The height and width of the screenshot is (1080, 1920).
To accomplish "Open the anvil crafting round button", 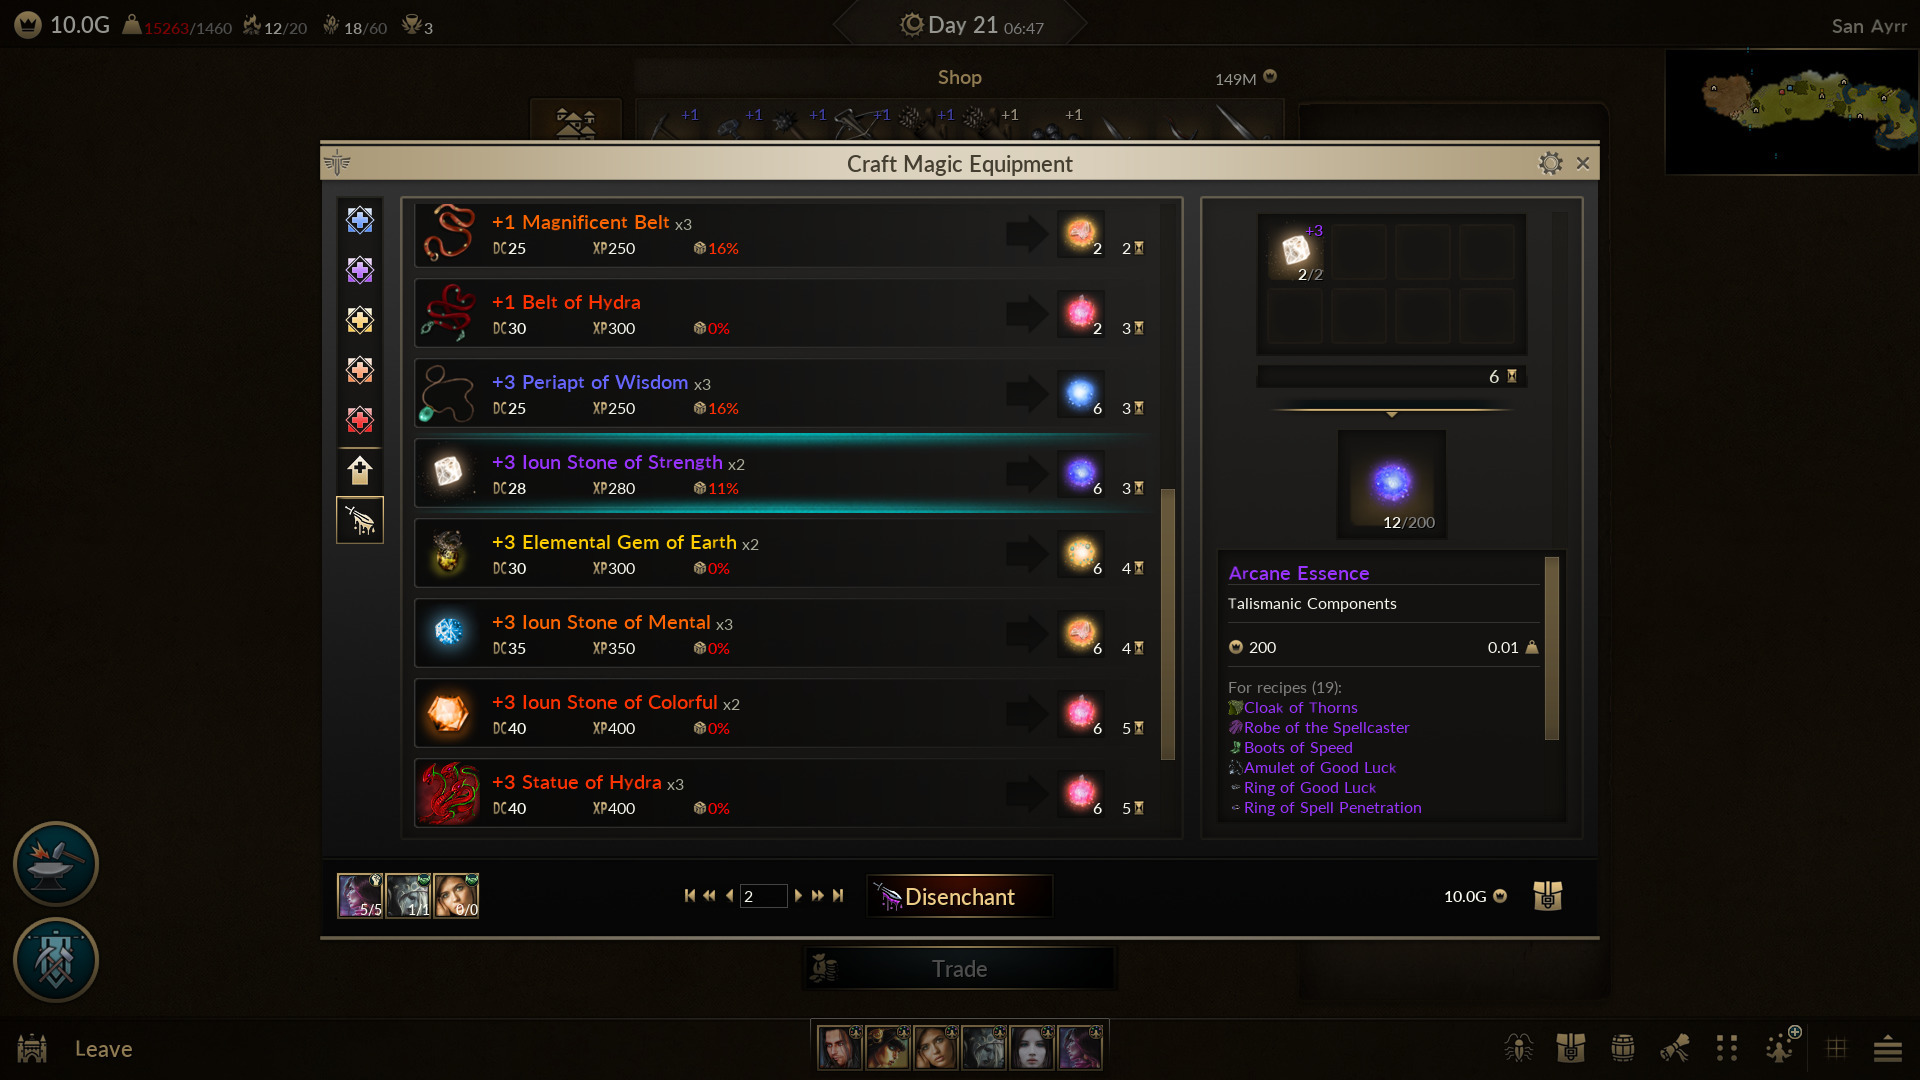I will coord(56,864).
